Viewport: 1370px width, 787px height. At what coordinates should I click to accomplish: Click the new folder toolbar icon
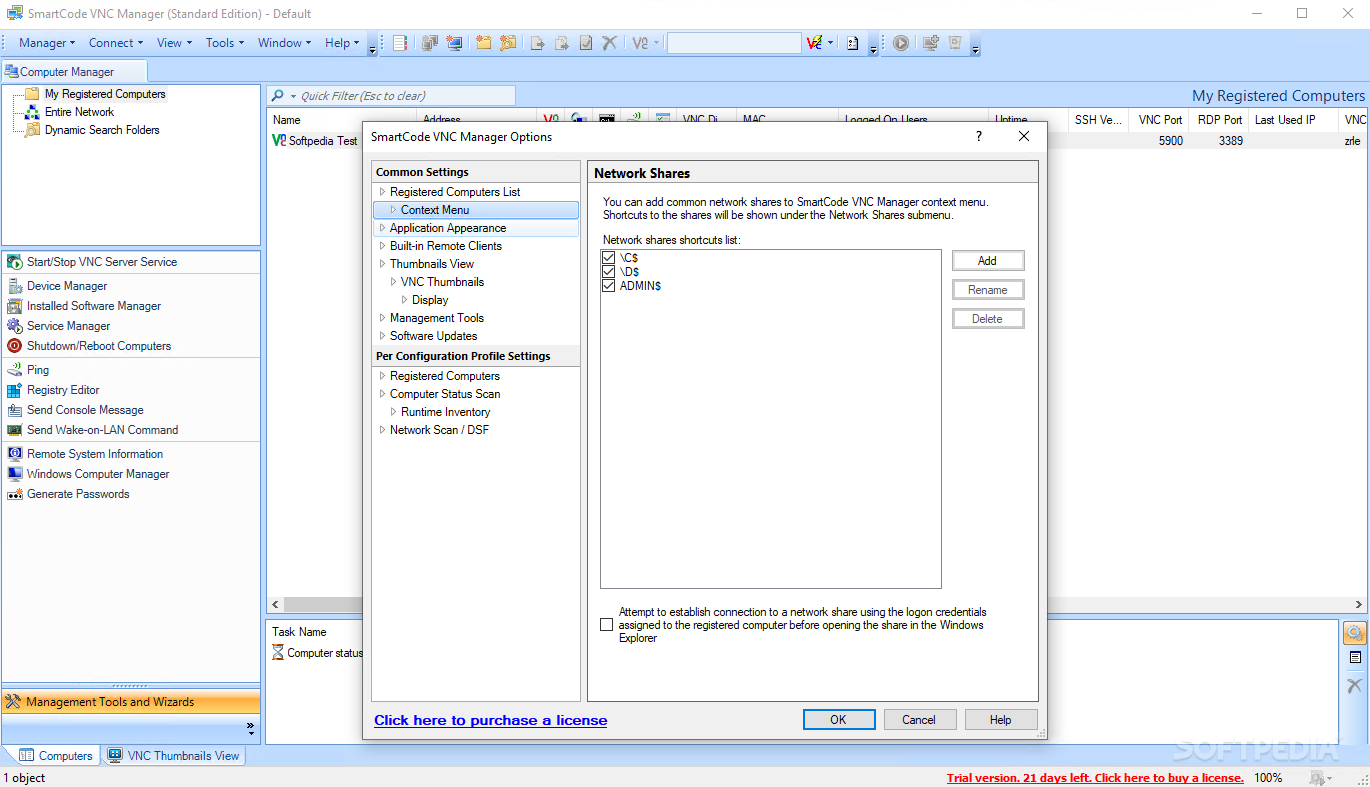pyautogui.click(x=484, y=43)
